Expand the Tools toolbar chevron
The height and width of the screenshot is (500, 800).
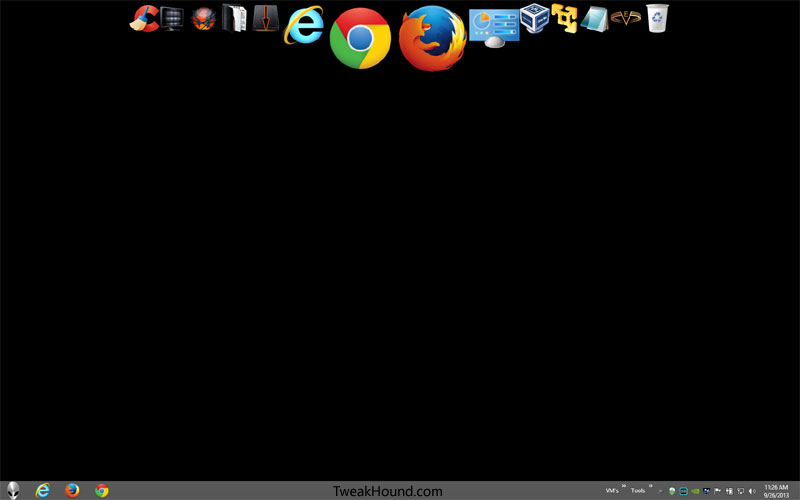pyautogui.click(x=650, y=486)
